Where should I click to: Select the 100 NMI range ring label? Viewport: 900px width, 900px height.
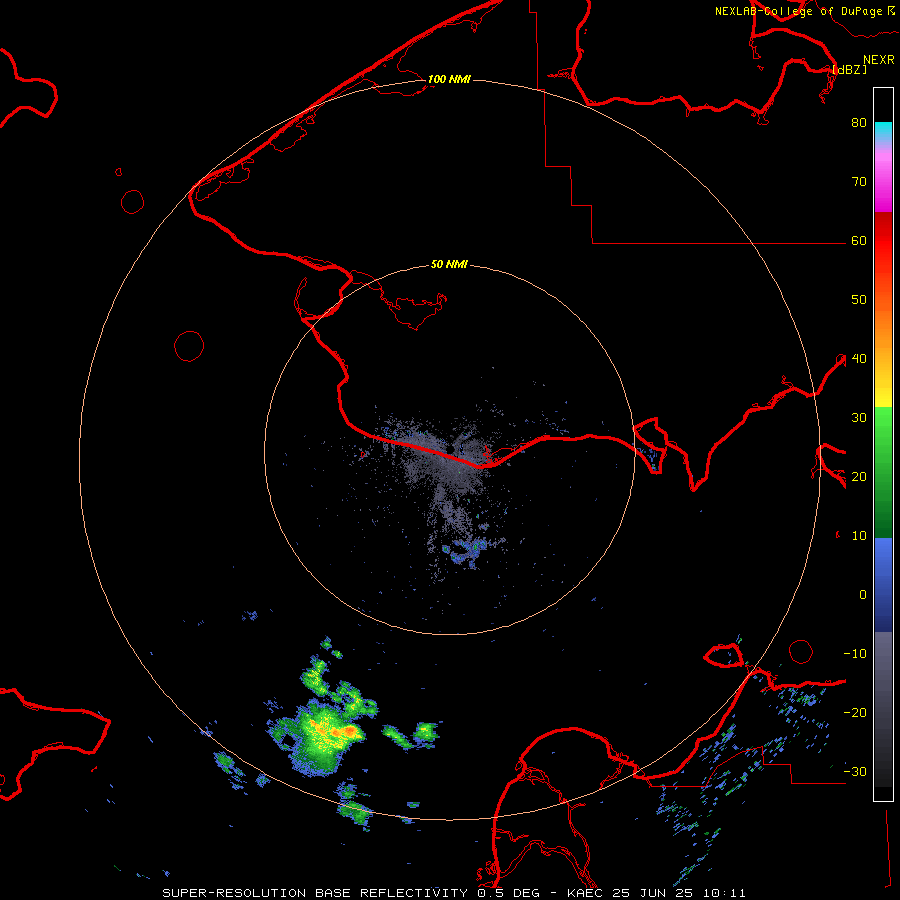point(449,79)
